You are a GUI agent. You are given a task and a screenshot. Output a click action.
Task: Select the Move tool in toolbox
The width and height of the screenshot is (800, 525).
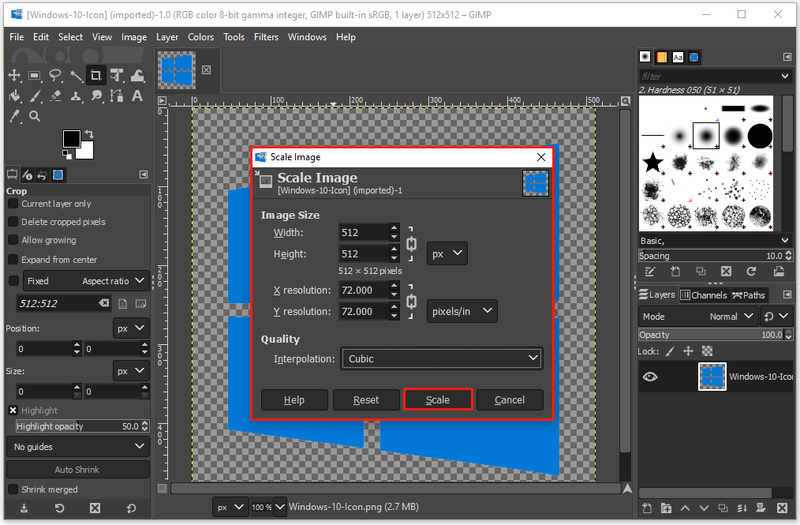(14, 76)
